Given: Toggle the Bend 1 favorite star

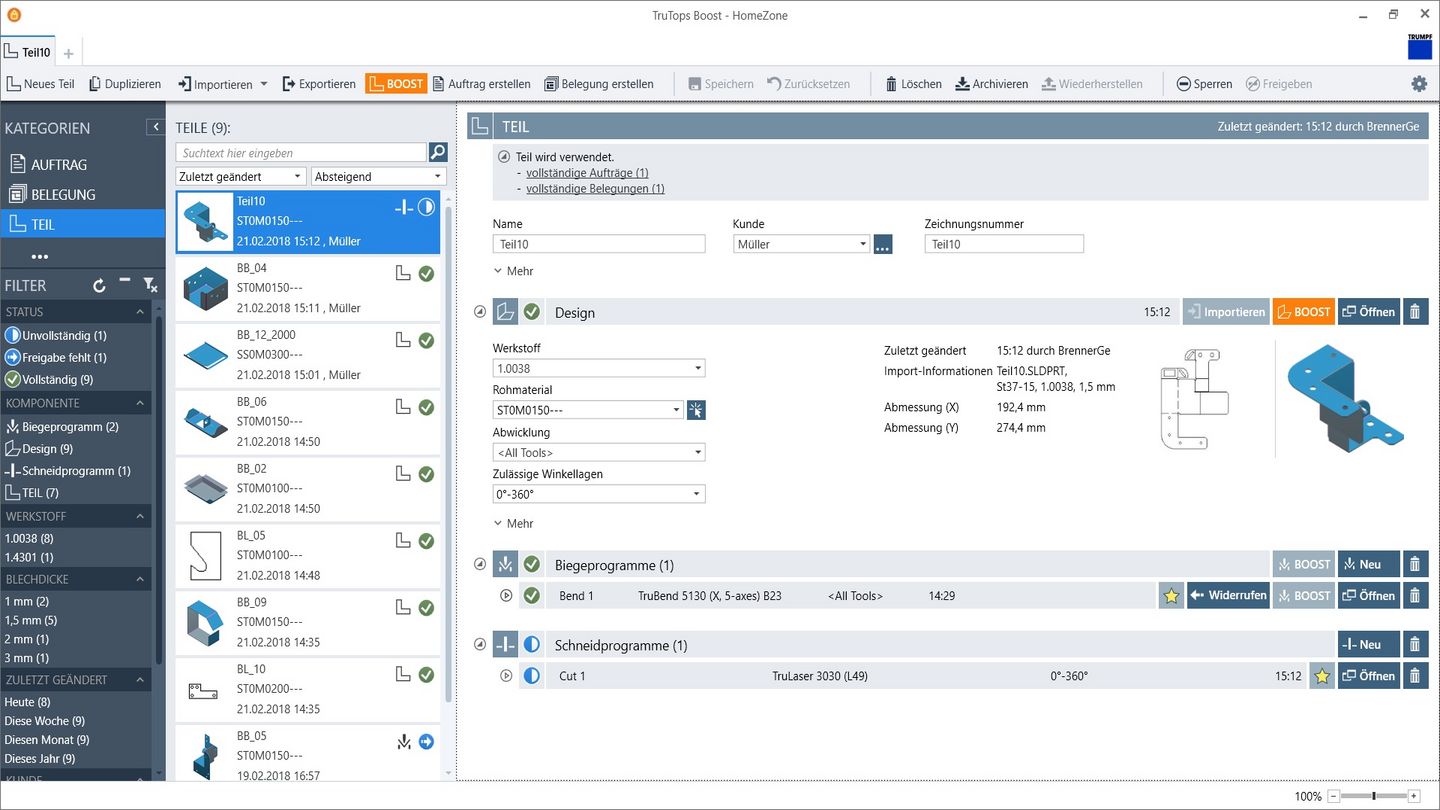Looking at the screenshot, I should click(1171, 596).
